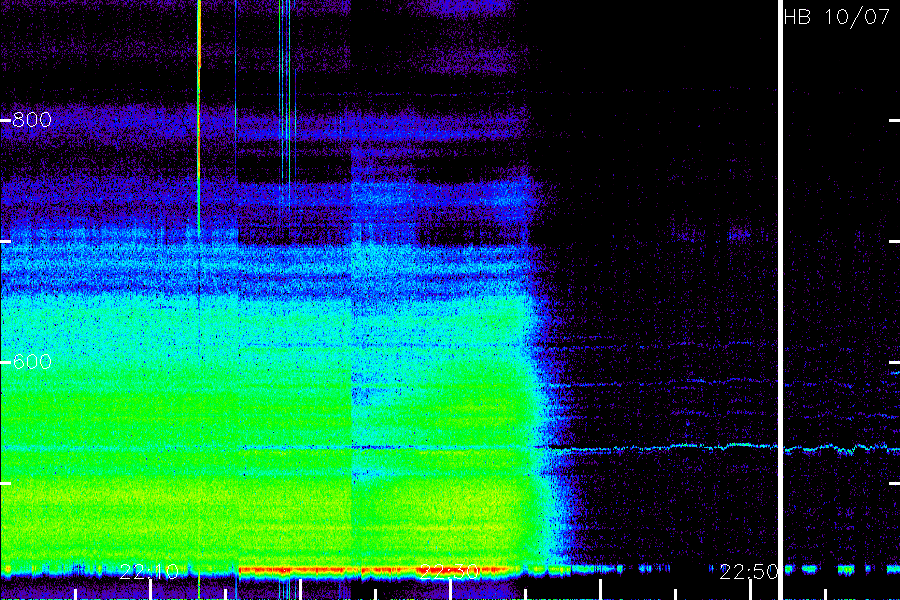Click the 22:50 time axis label
The width and height of the screenshot is (900, 600).
point(749,572)
